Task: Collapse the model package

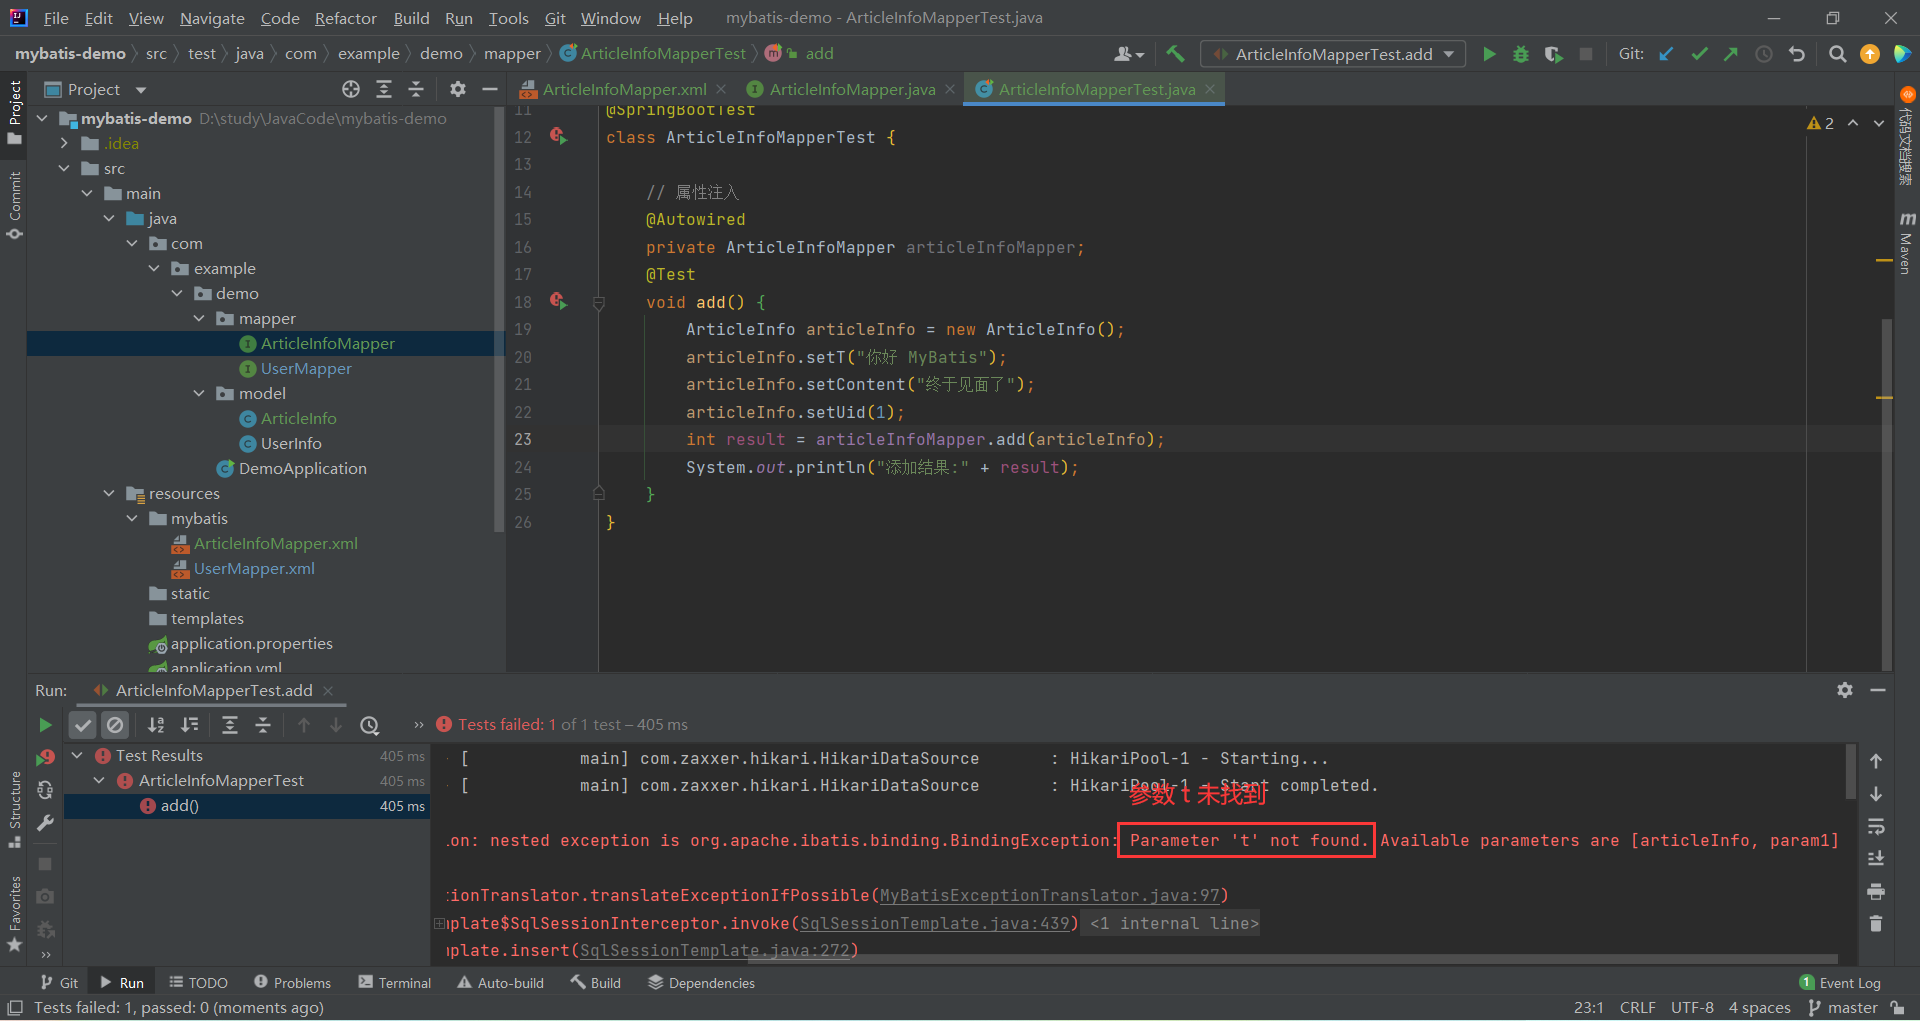Action: [x=199, y=393]
